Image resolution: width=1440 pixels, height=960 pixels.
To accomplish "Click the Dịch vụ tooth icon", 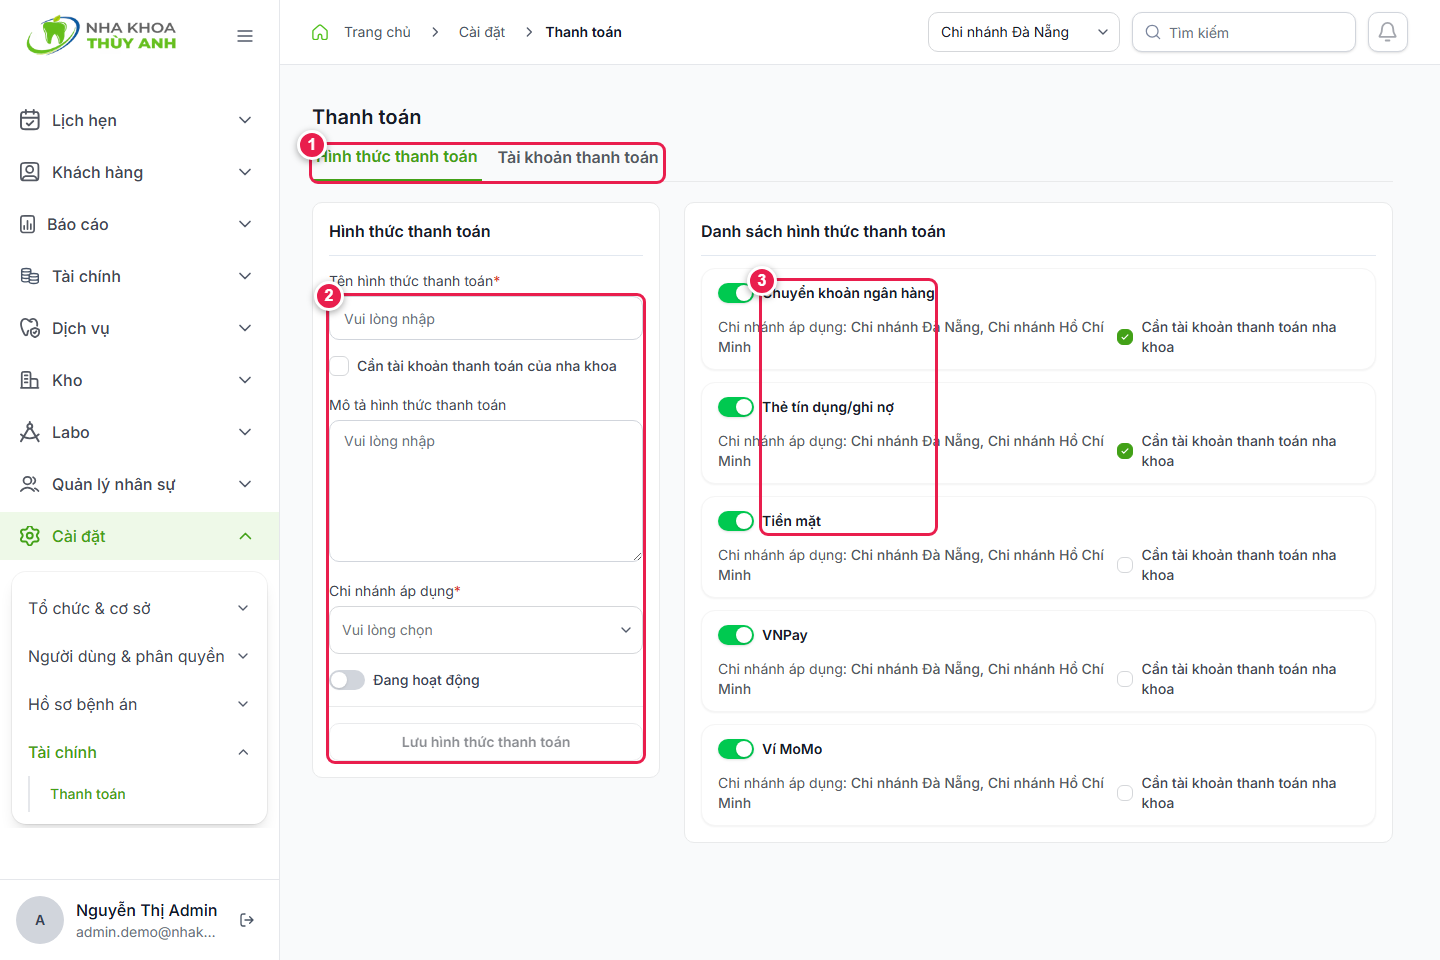I will 30,328.
